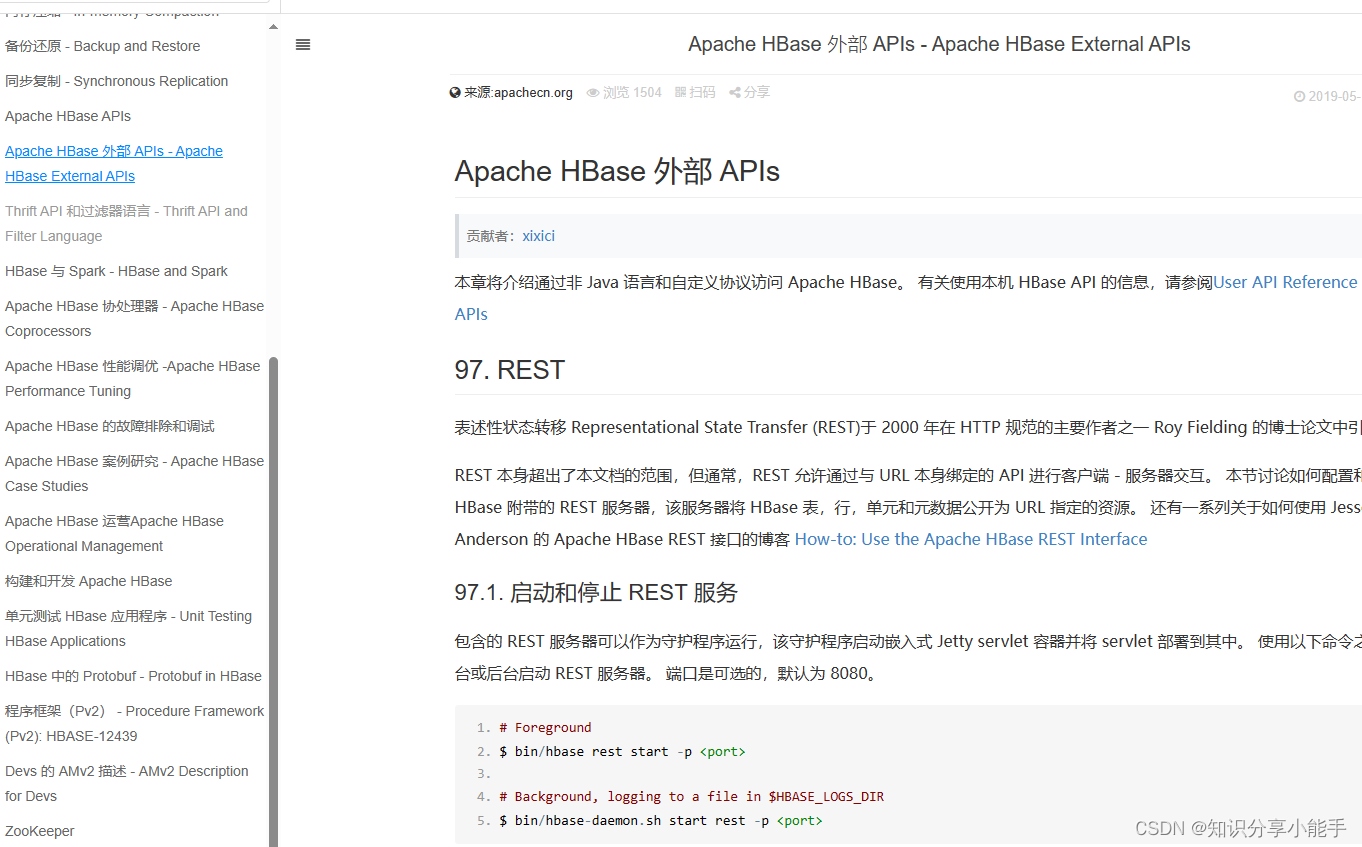Open Apache HBase Case Studies entry
Screen dimensions: 1362x847
(x=134, y=473)
